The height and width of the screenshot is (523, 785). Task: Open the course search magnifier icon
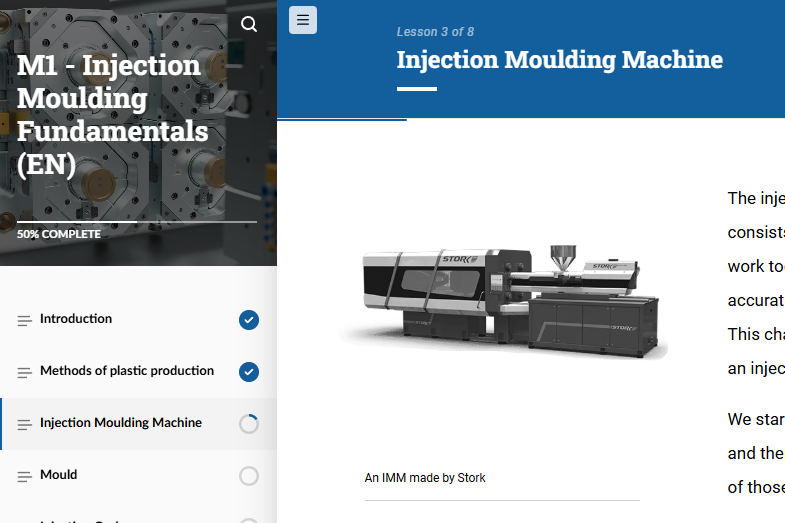click(249, 24)
